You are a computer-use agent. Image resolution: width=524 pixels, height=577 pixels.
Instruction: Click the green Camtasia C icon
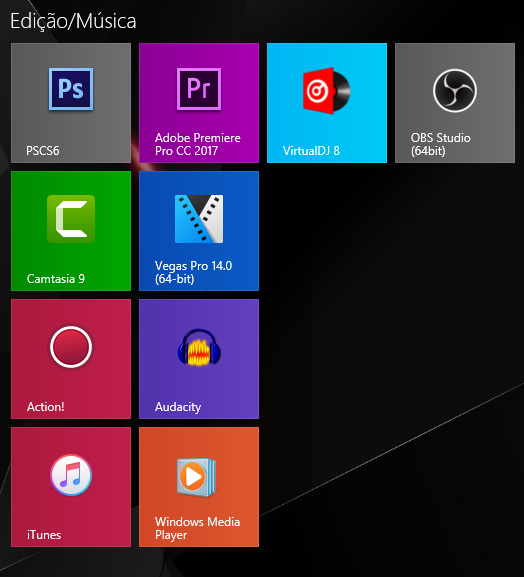[71, 219]
